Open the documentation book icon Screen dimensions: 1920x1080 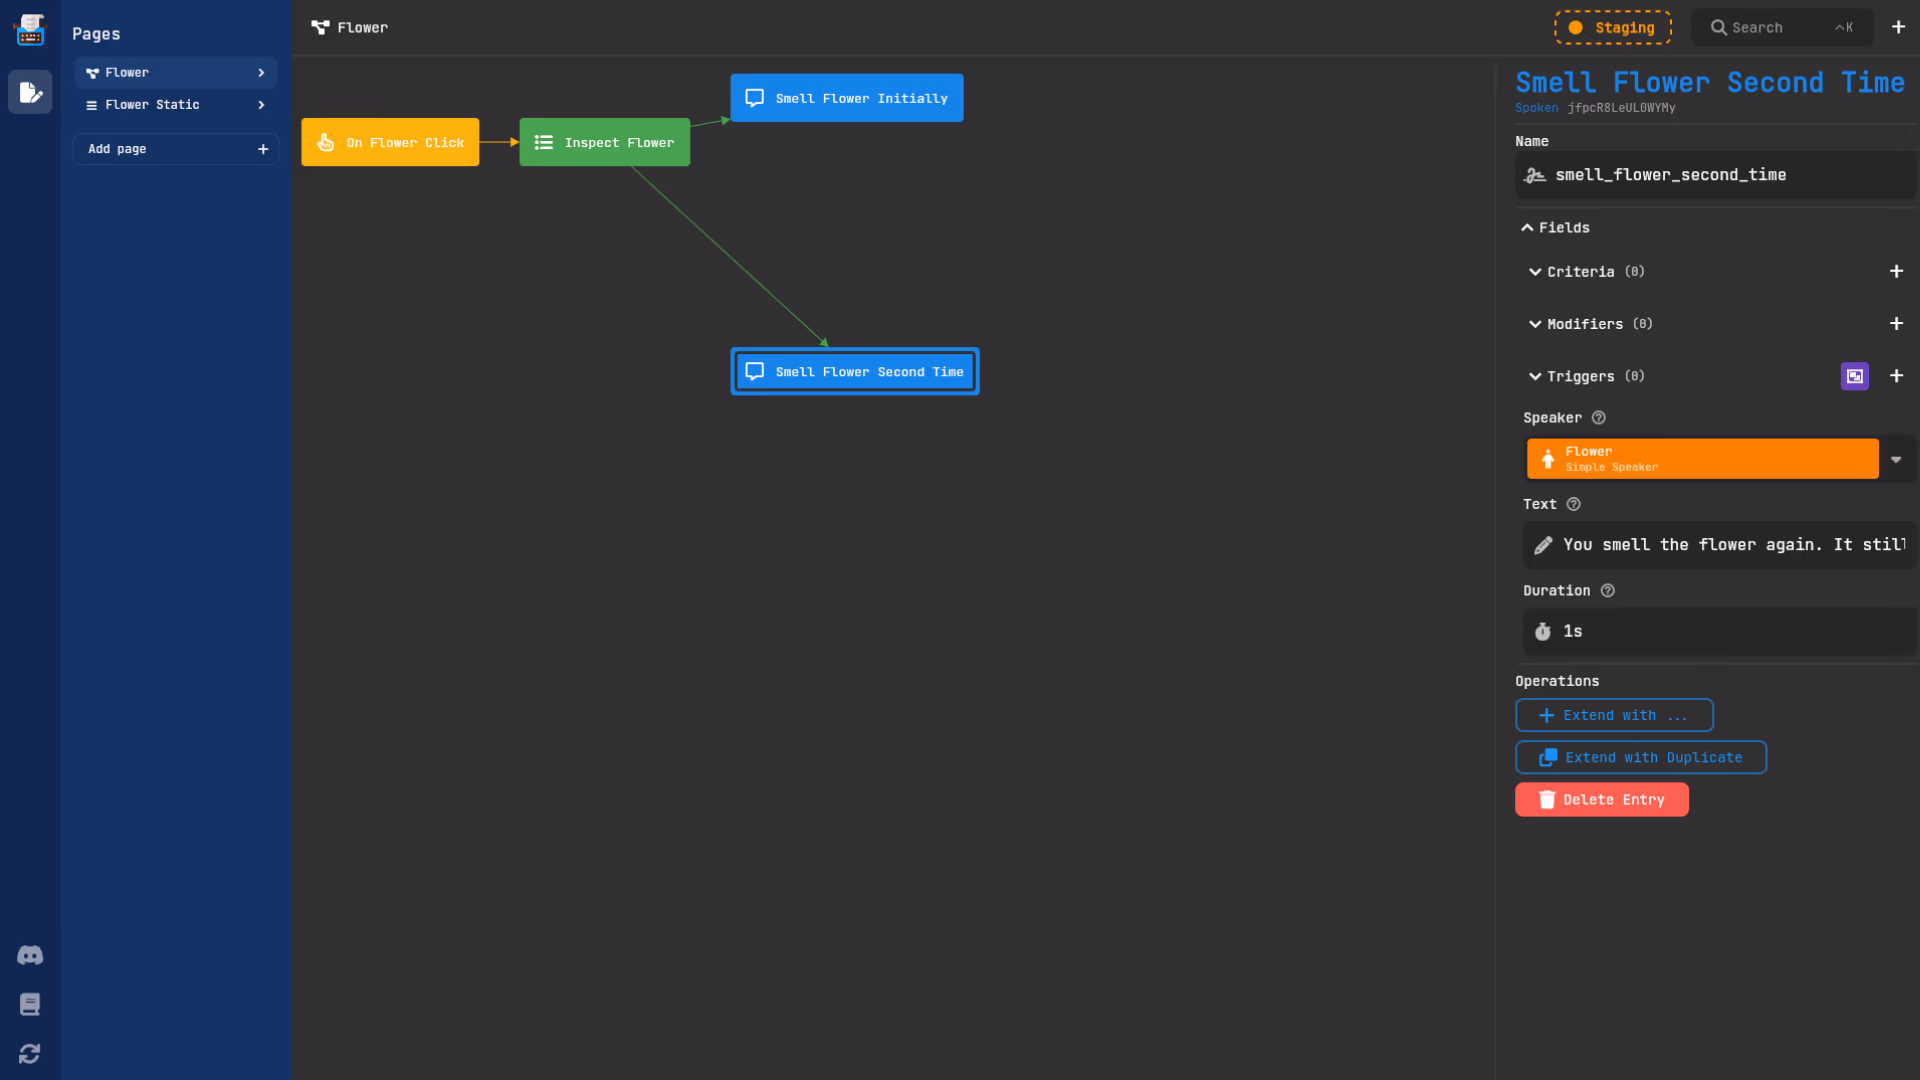click(x=30, y=1004)
